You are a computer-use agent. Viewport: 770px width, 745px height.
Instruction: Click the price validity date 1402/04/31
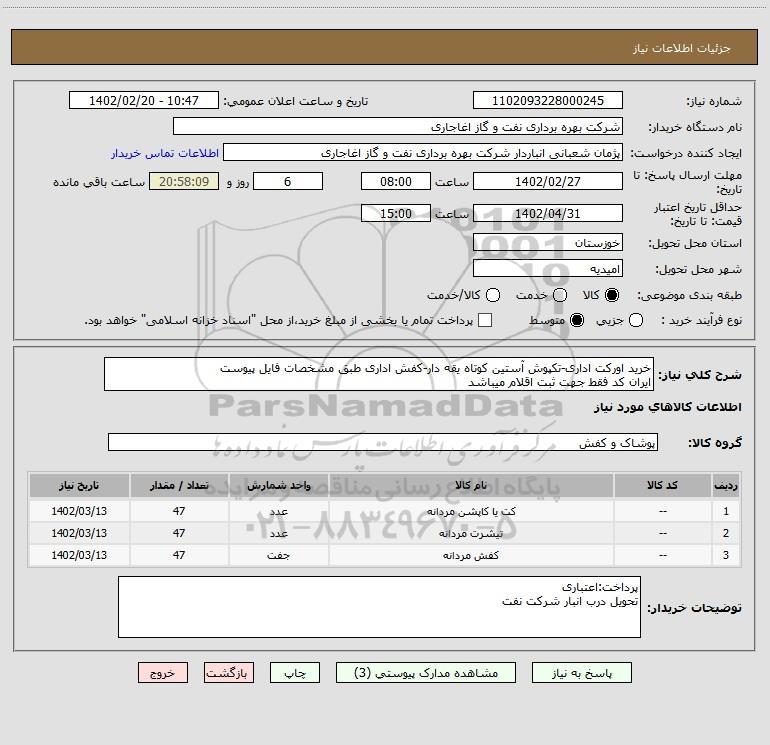548,213
